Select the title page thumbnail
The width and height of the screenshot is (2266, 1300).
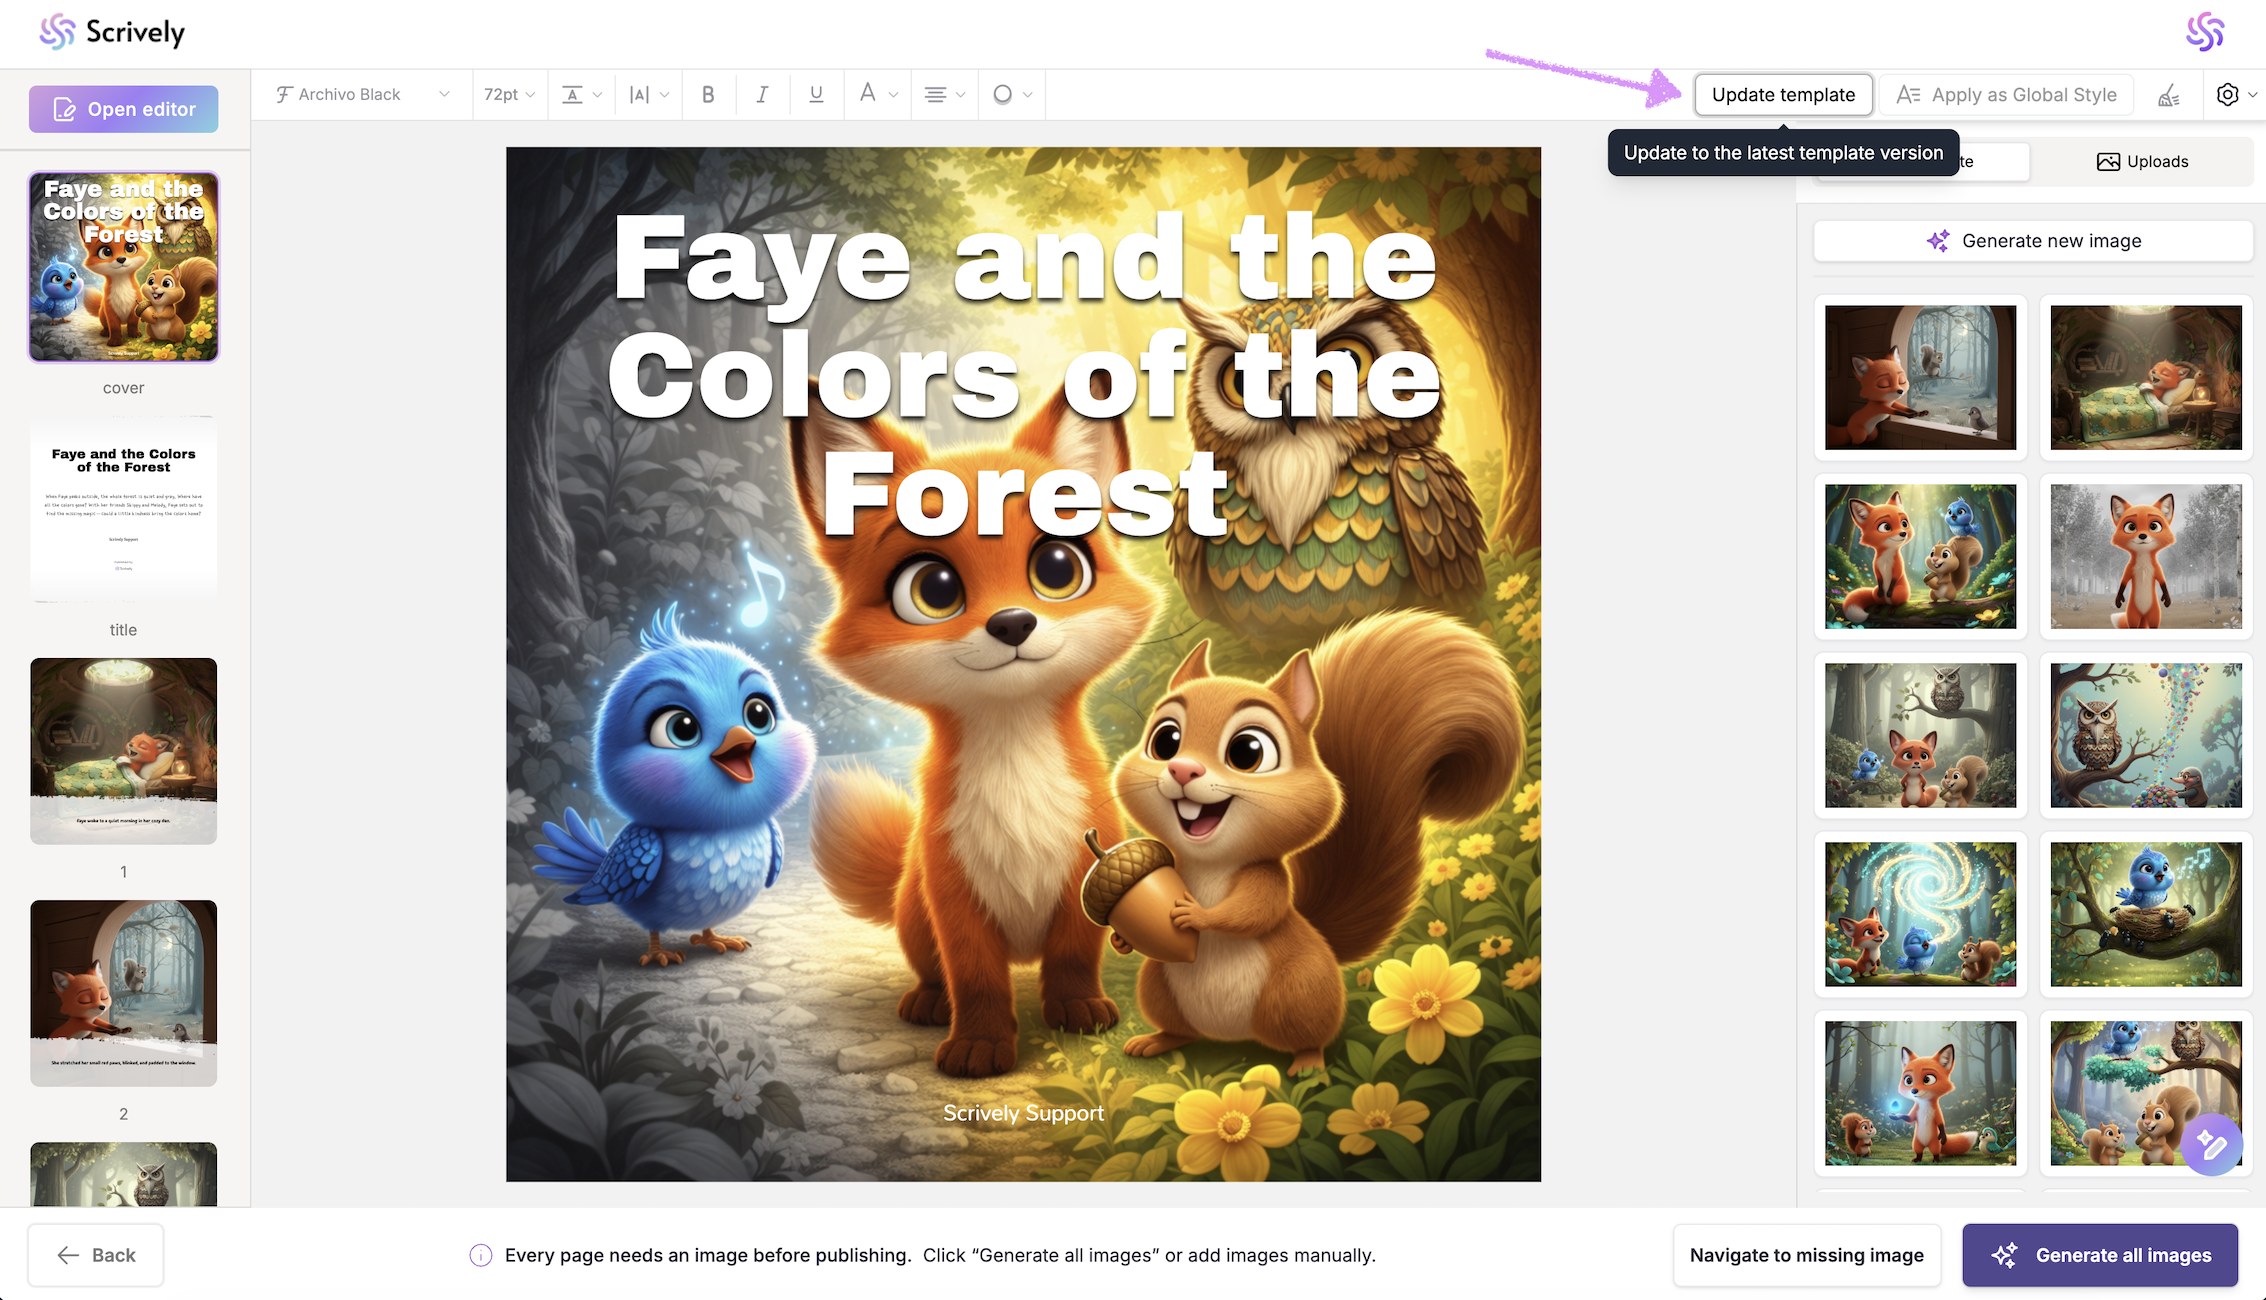coord(123,510)
